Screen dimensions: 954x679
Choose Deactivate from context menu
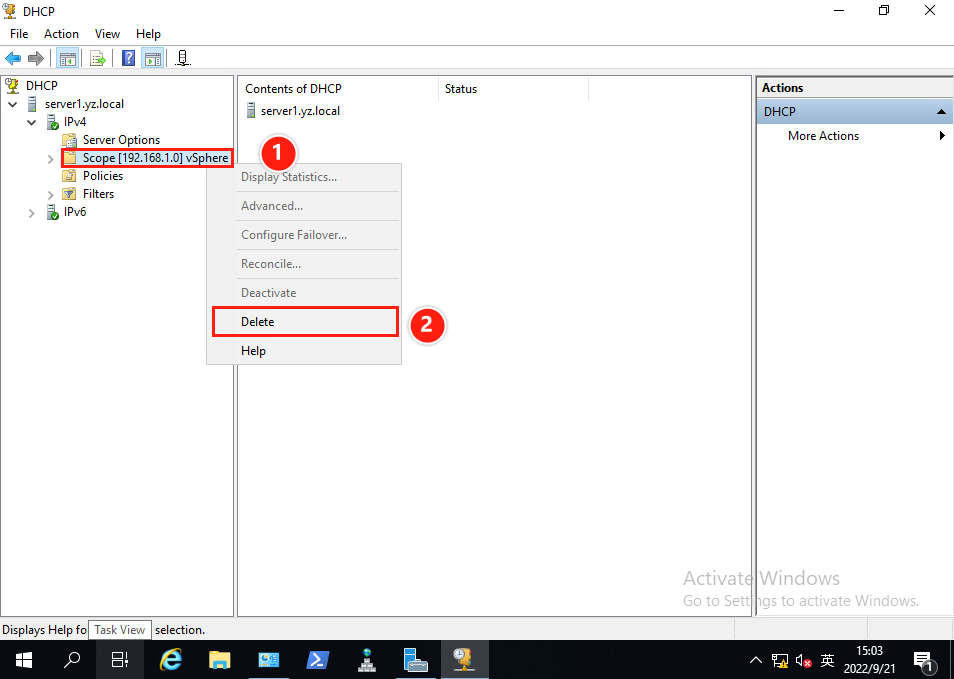pos(304,293)
